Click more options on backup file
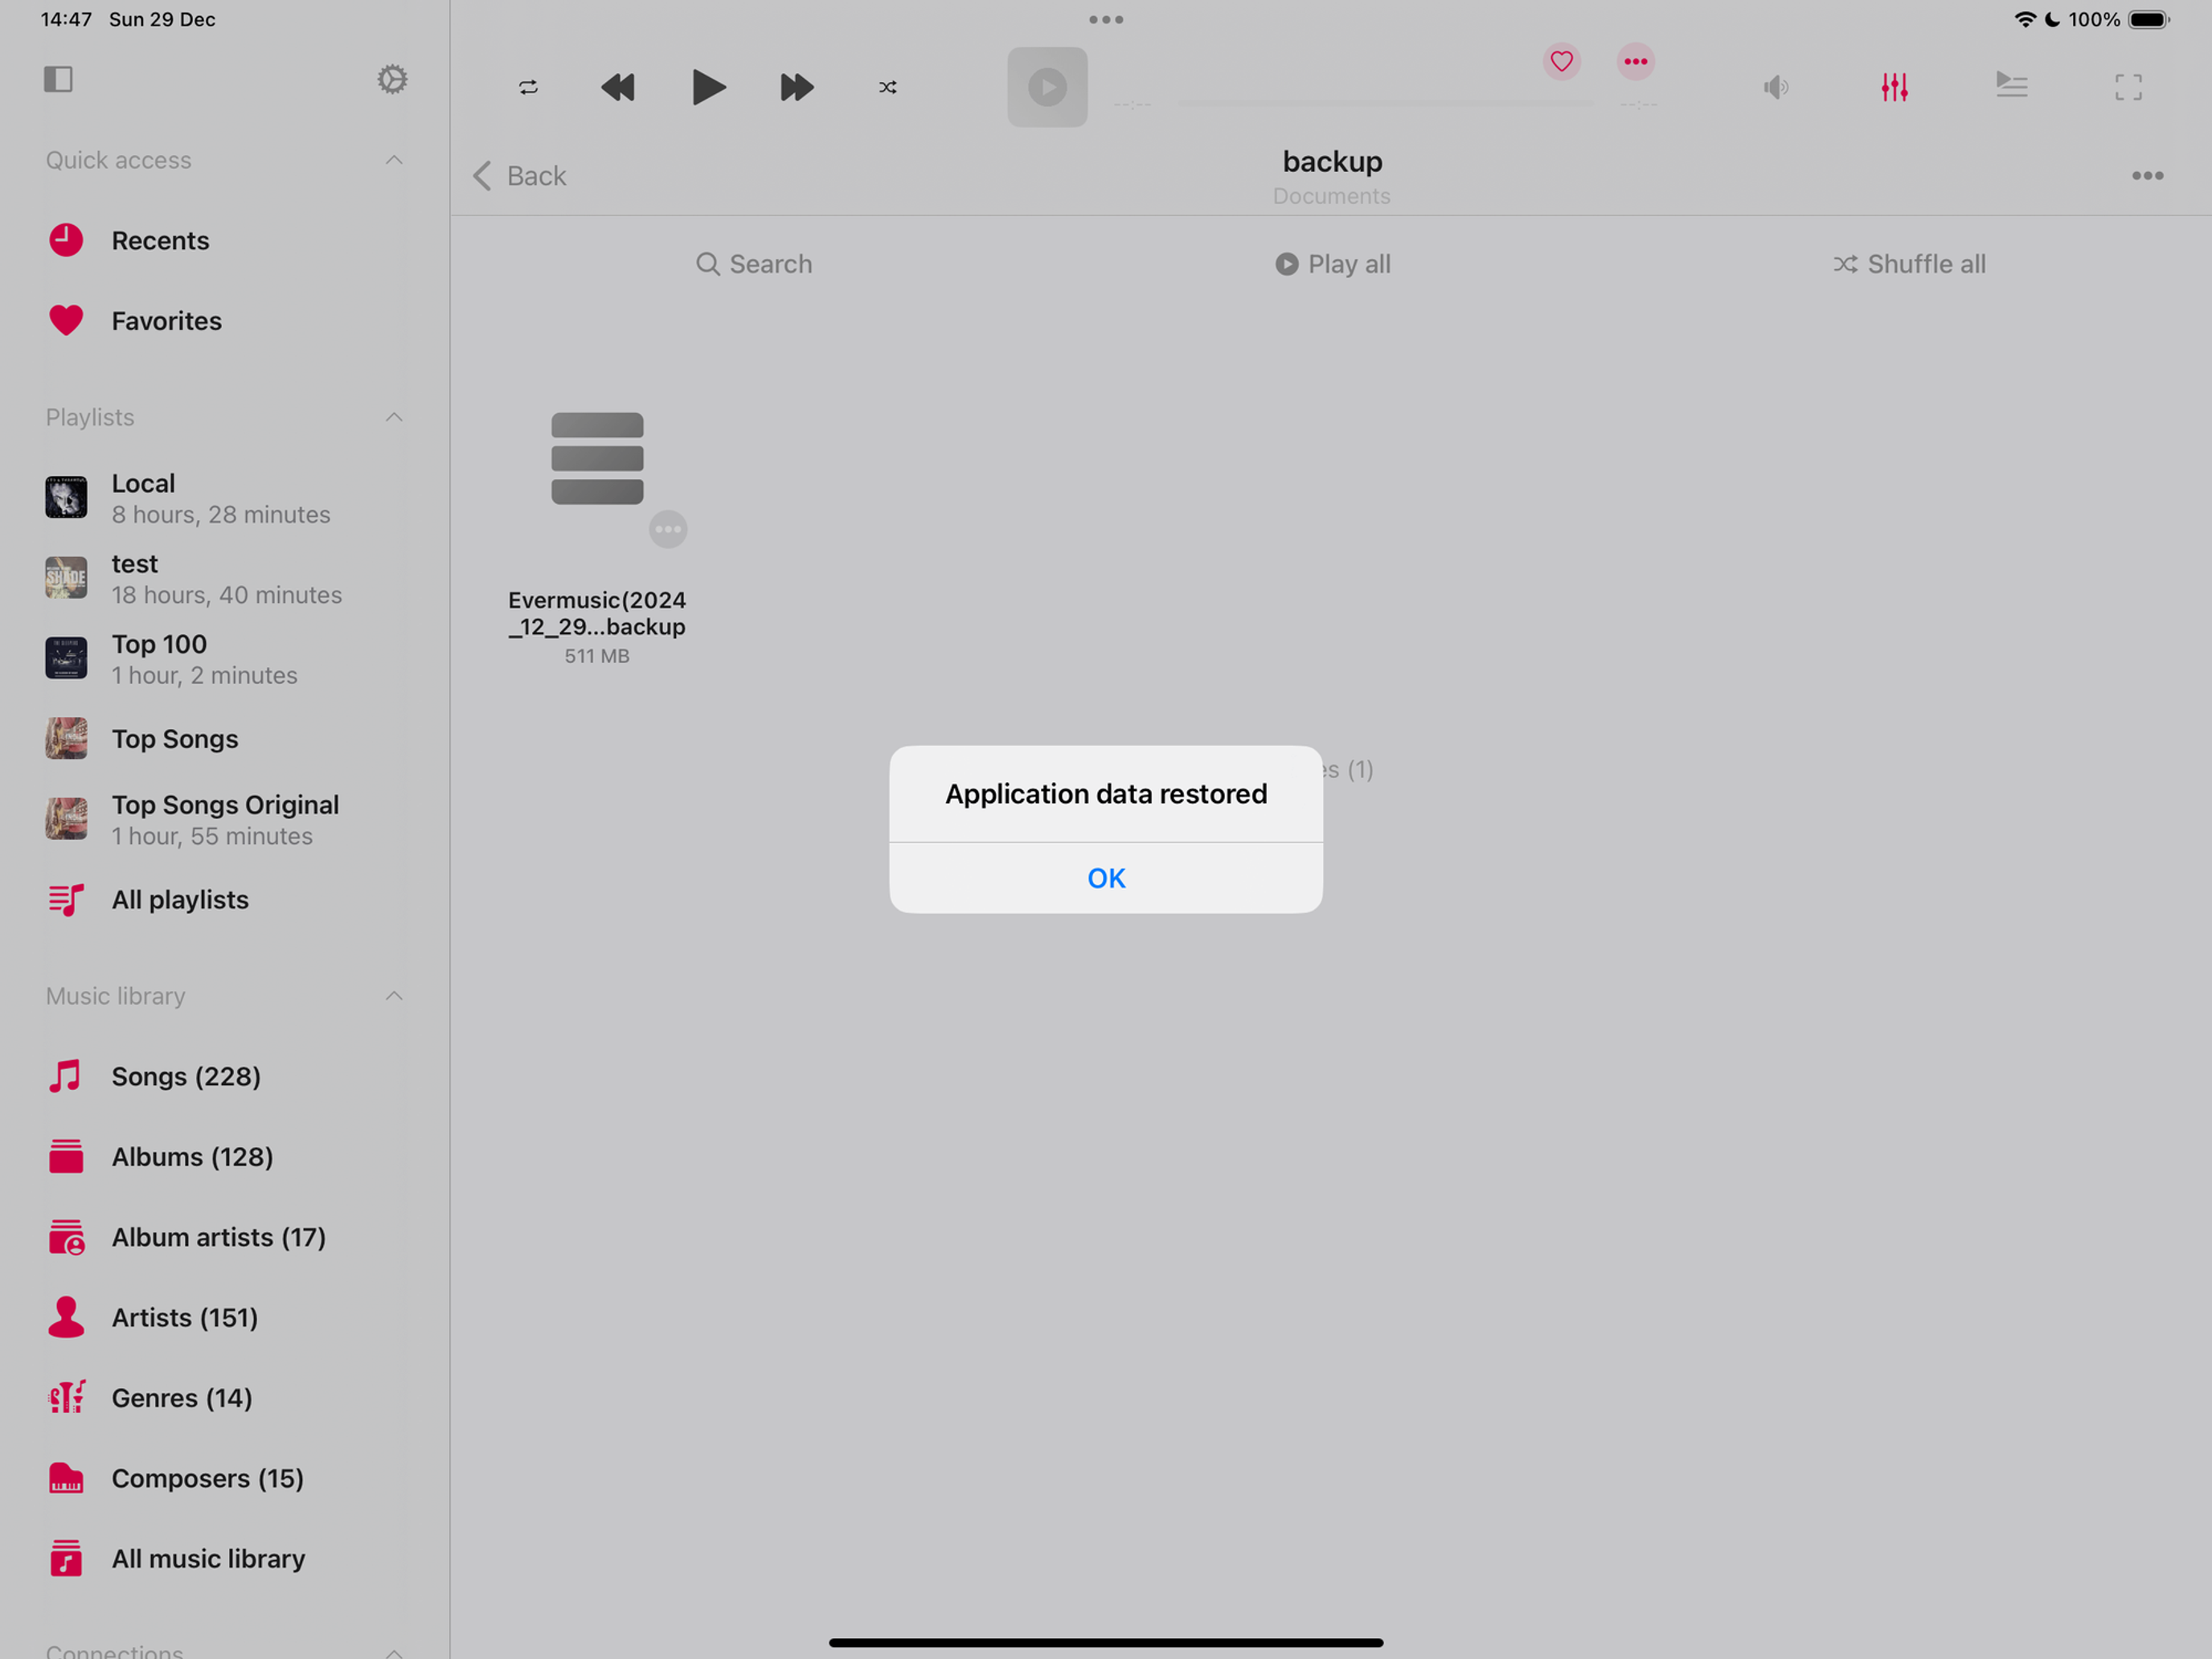This screenshot has width=2212, height=1659. pyautogui.click(x=668, y=529)
